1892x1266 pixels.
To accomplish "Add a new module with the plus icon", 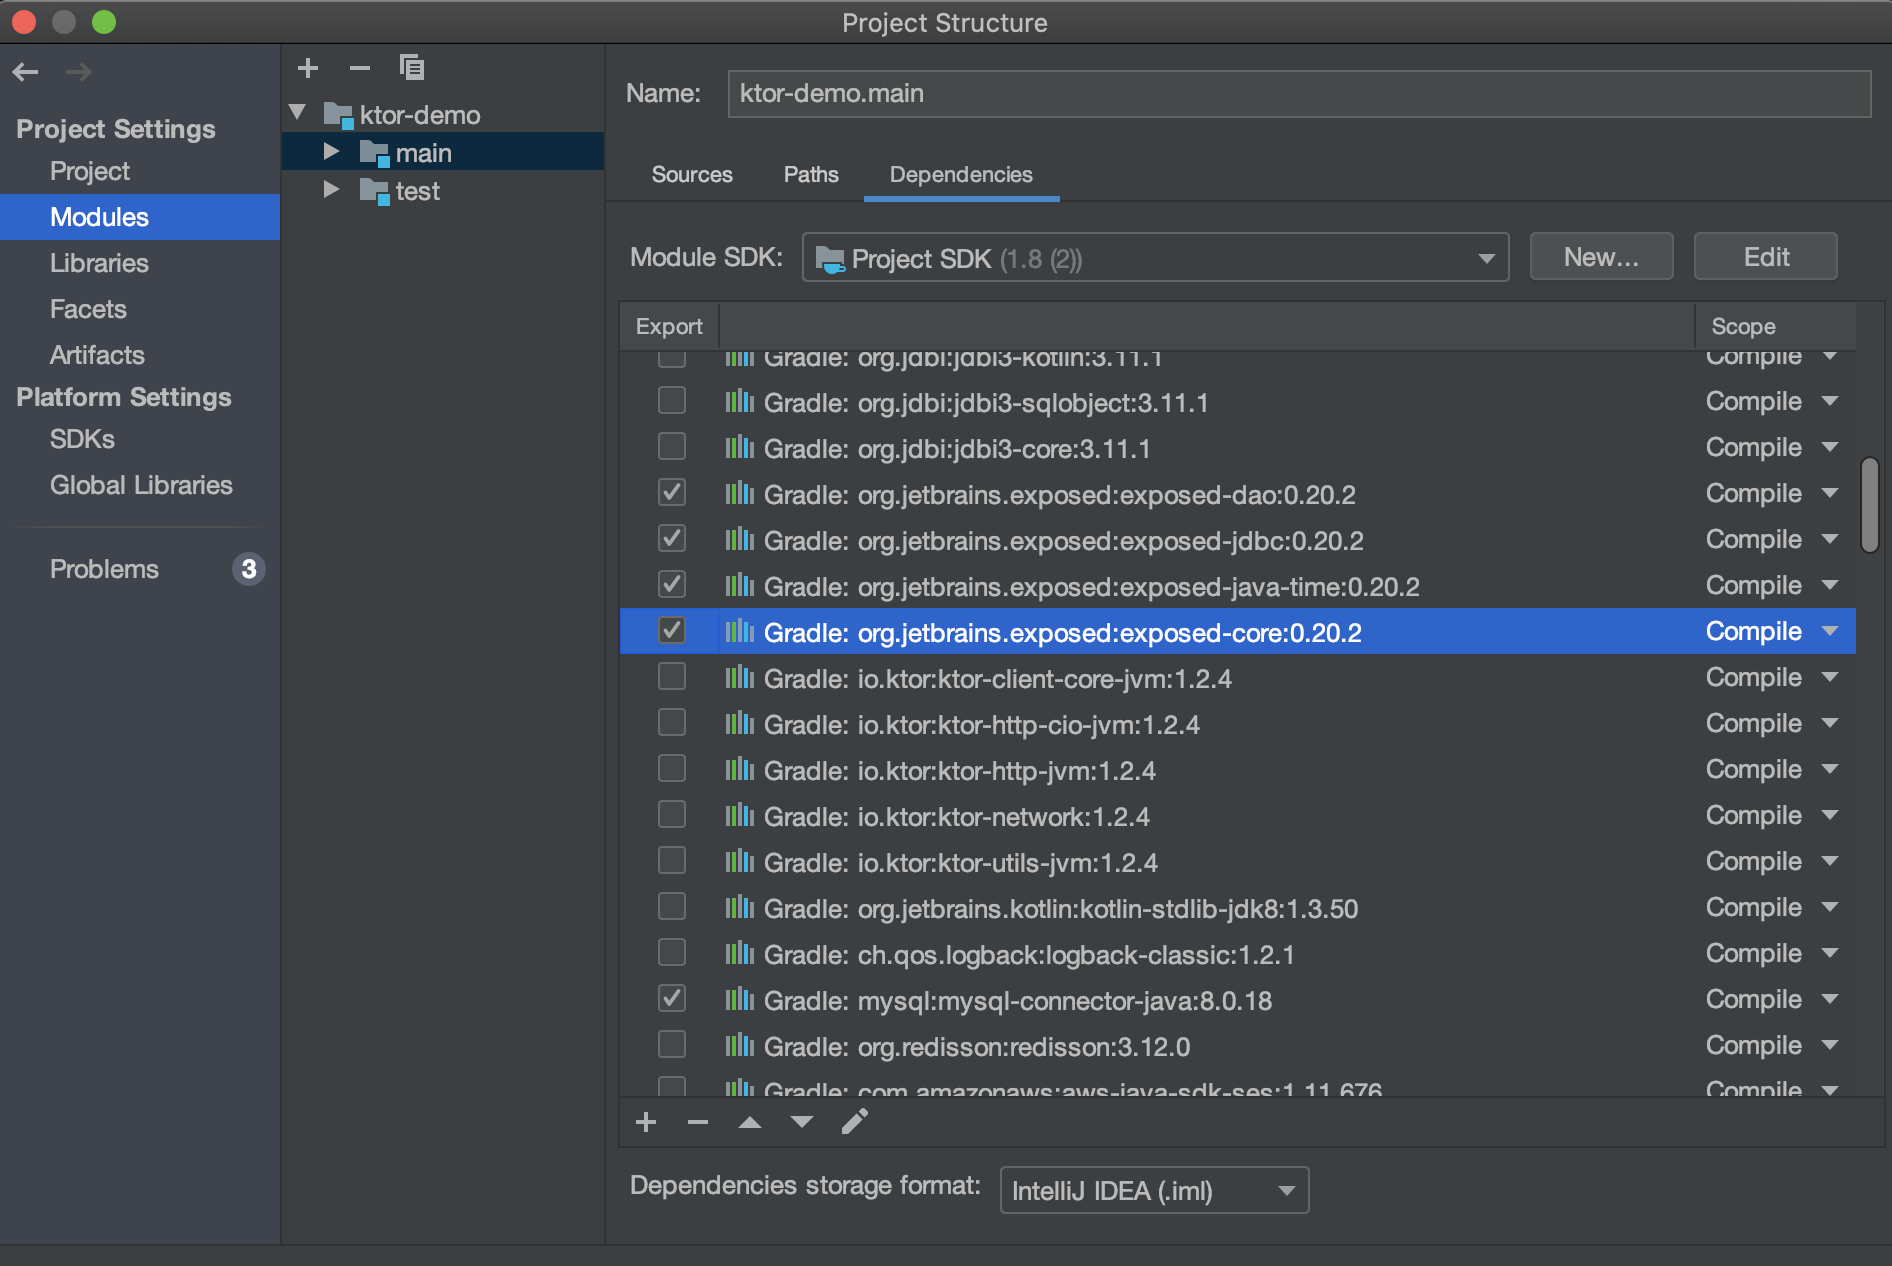I will click(x=307, y=68).
